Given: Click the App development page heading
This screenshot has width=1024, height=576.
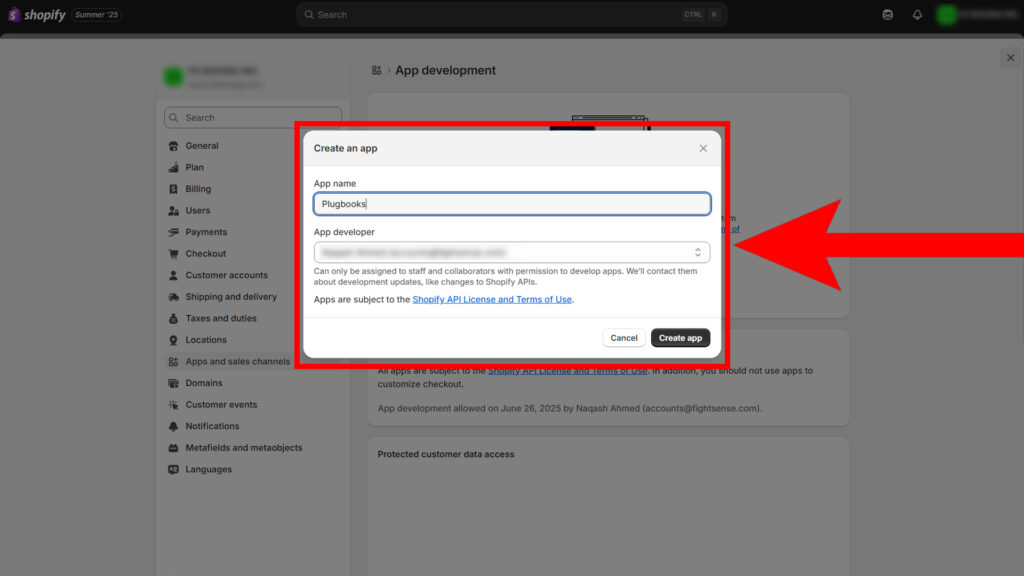Looking at the screenshot, I should [445, 71].
